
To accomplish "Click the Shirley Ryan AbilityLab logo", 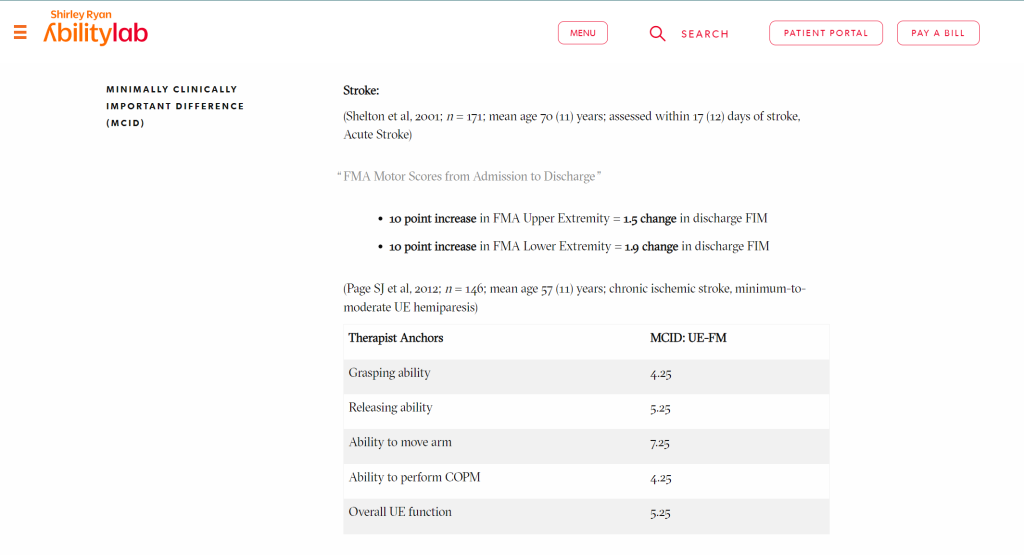I will pos(95,29).
